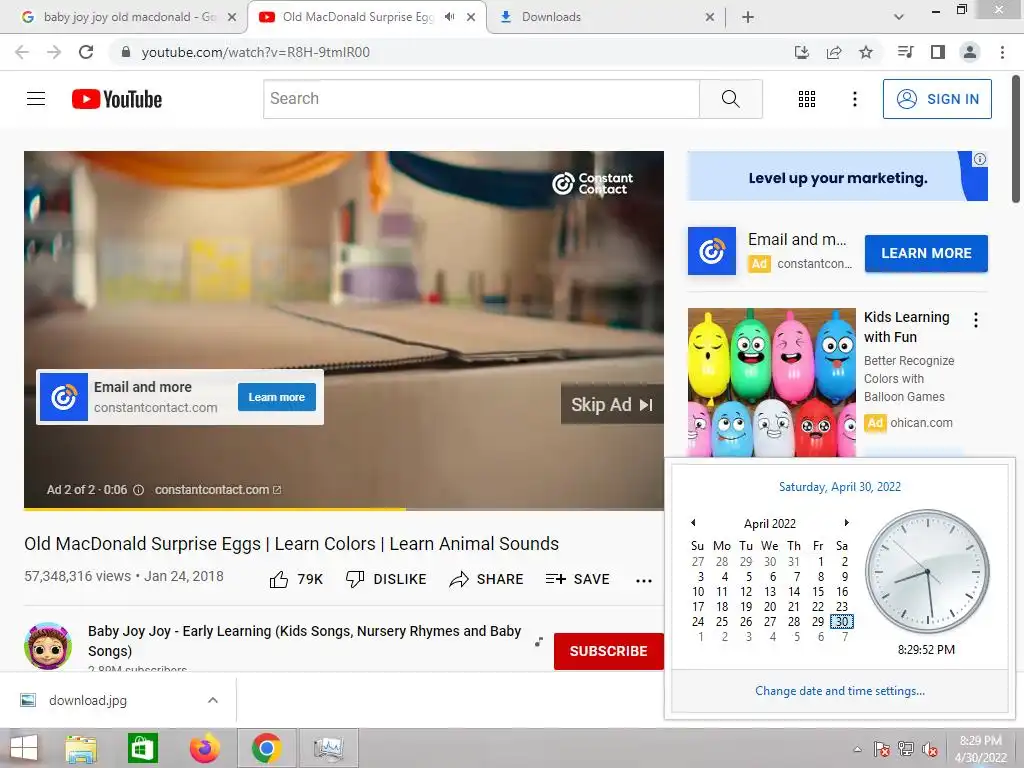Reload the current page
Viewport: 1024px width, 768px height.
[x=86, y=52]
